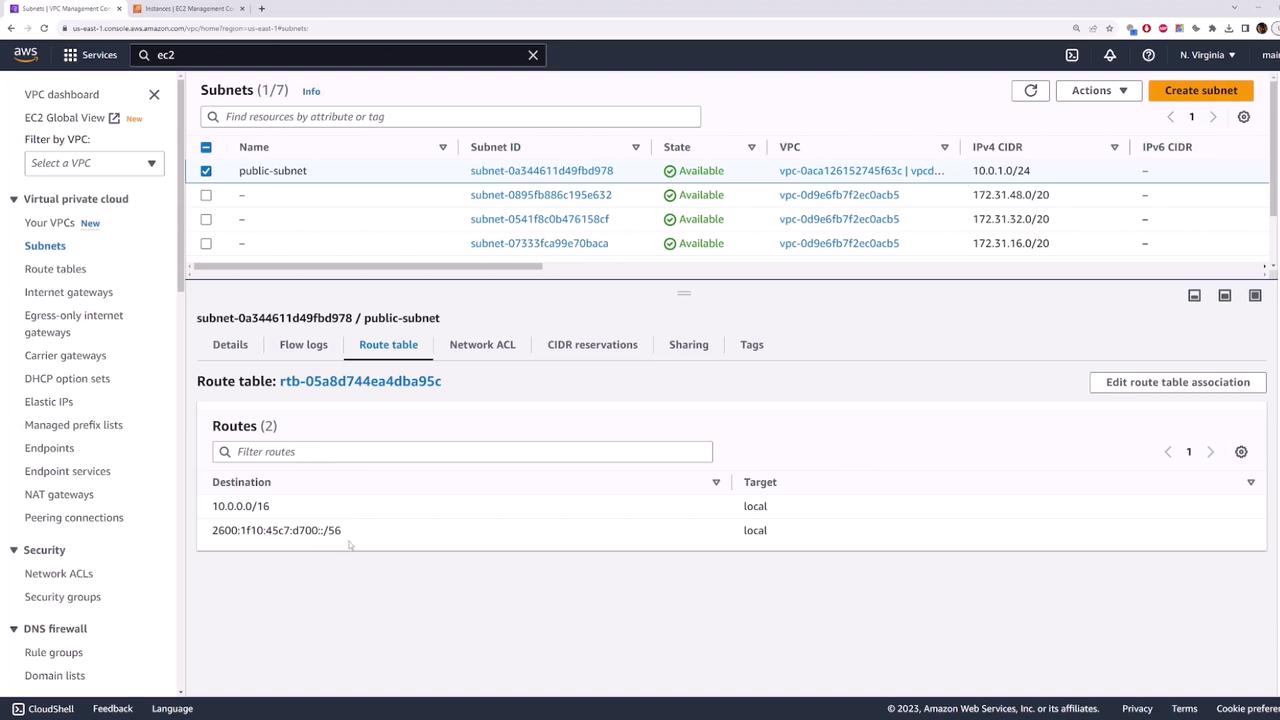The height and width of the screenshot is (720, 1280).
Task: Clear the ec2 search text
Action: [x=533, y=55]
